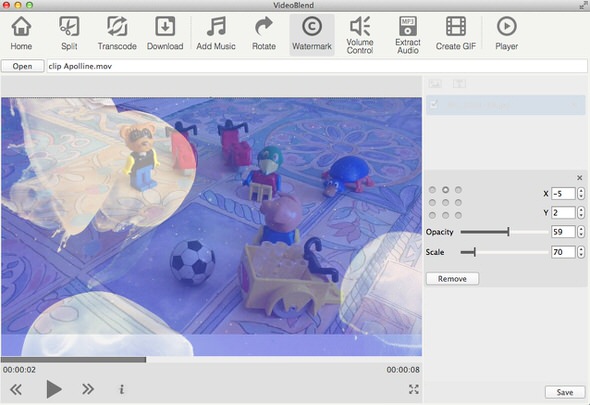This screenshot has height=405, width=590.
Task: Open the Add Music tool
Action: pos(216,34)
